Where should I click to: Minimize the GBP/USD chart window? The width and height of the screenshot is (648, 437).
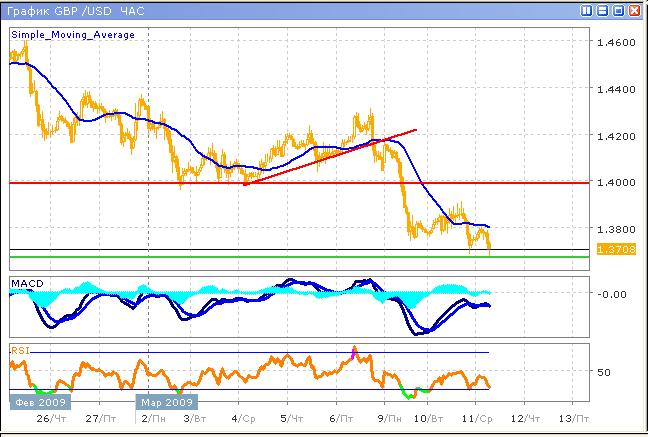pyautogui.click(x=602, y=10)
